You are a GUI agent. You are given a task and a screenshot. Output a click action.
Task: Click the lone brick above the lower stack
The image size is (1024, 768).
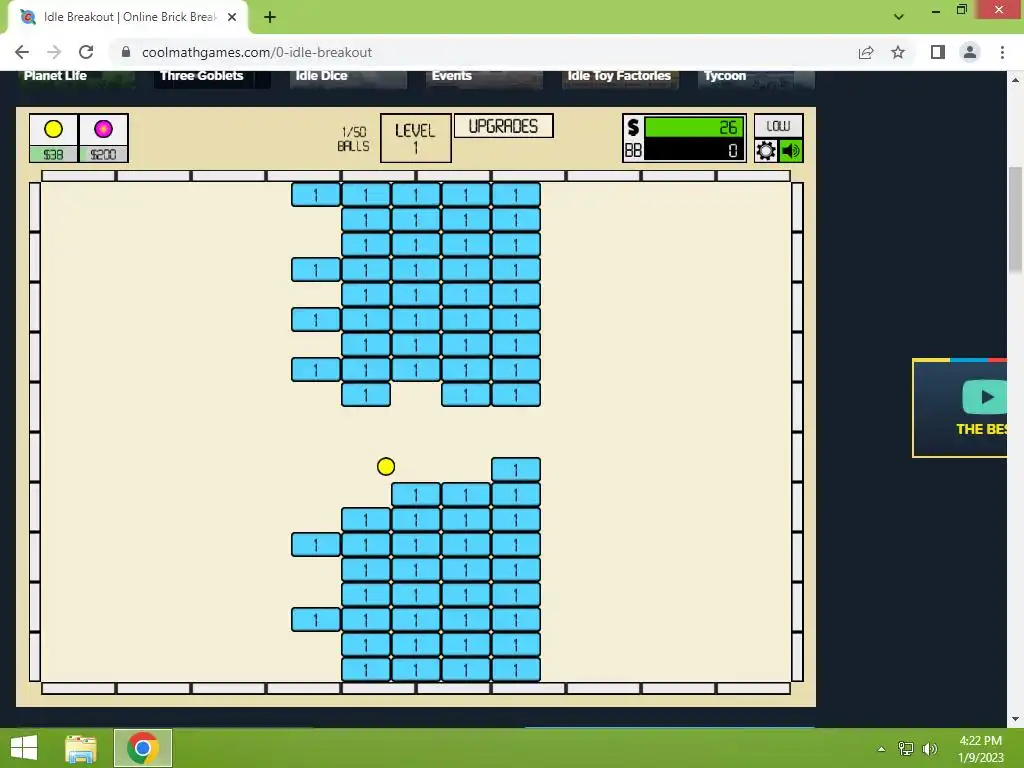point(516,470)
